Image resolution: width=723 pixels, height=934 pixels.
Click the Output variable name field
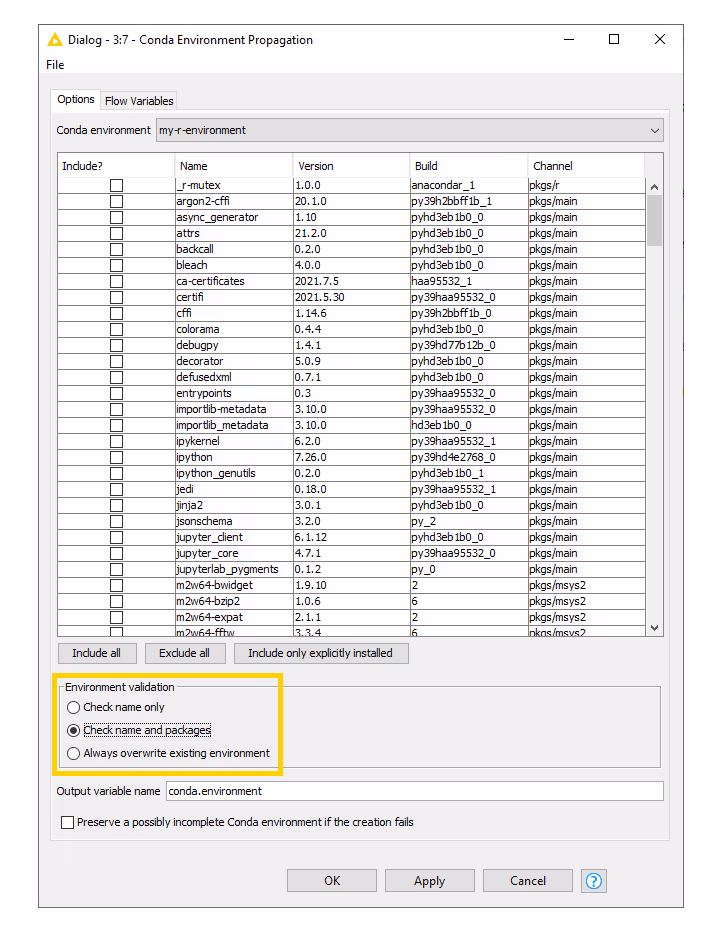414,791
